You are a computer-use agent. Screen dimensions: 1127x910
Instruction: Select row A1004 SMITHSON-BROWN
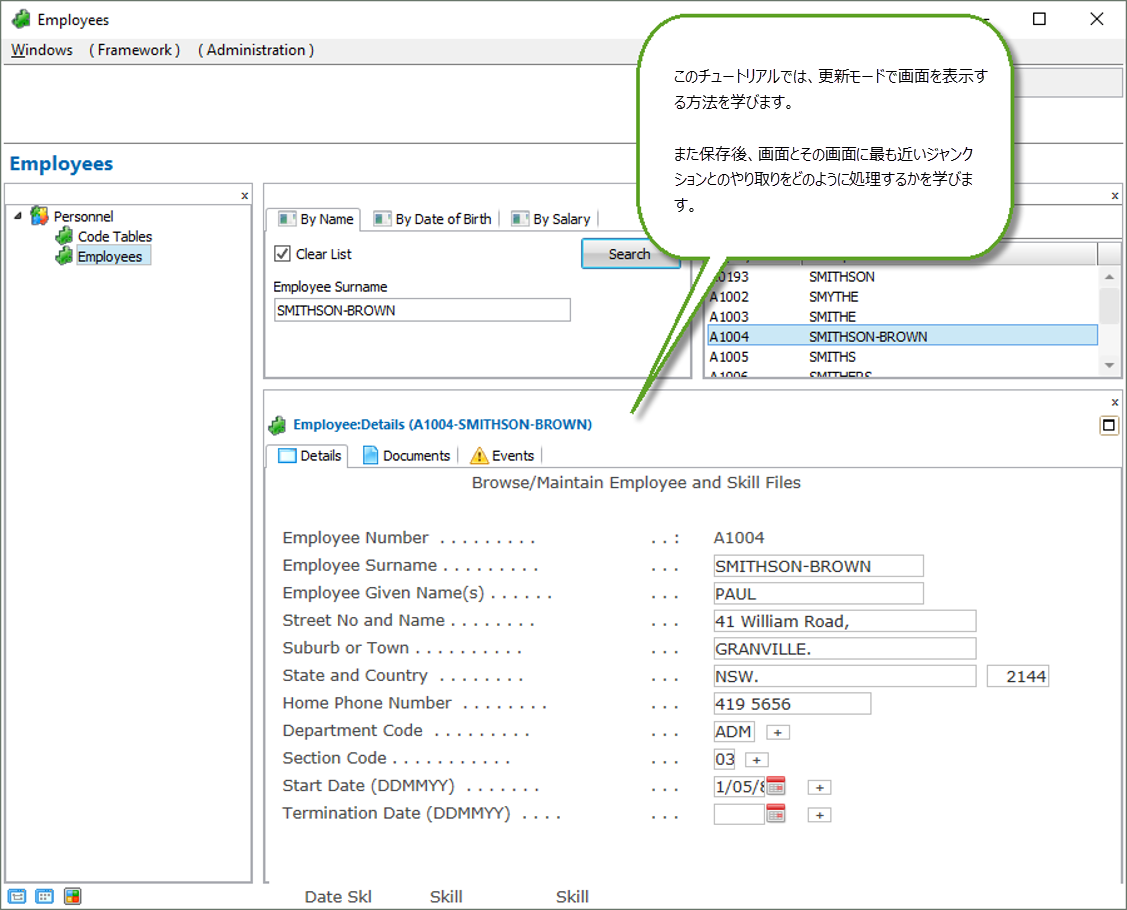903,336
